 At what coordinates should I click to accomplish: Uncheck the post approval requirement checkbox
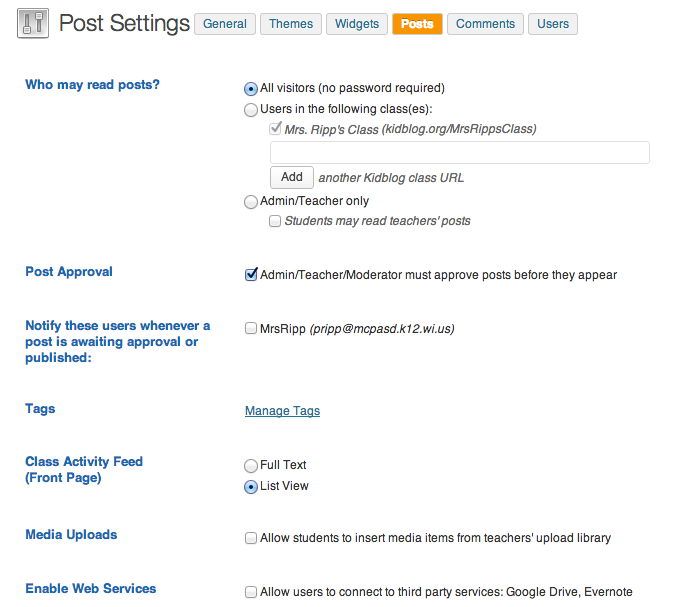tap(251, 275)
